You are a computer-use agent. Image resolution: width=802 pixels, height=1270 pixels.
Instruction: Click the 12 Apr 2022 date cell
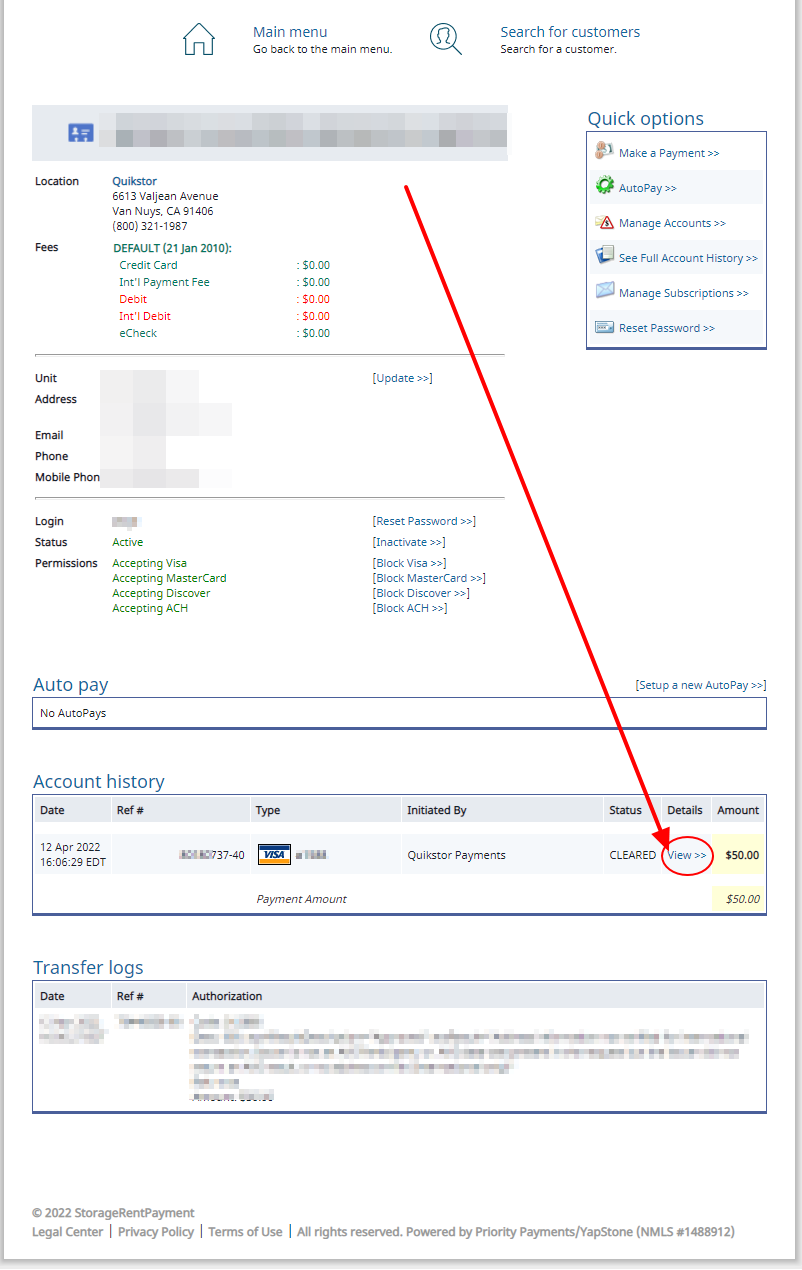[73, 854]
